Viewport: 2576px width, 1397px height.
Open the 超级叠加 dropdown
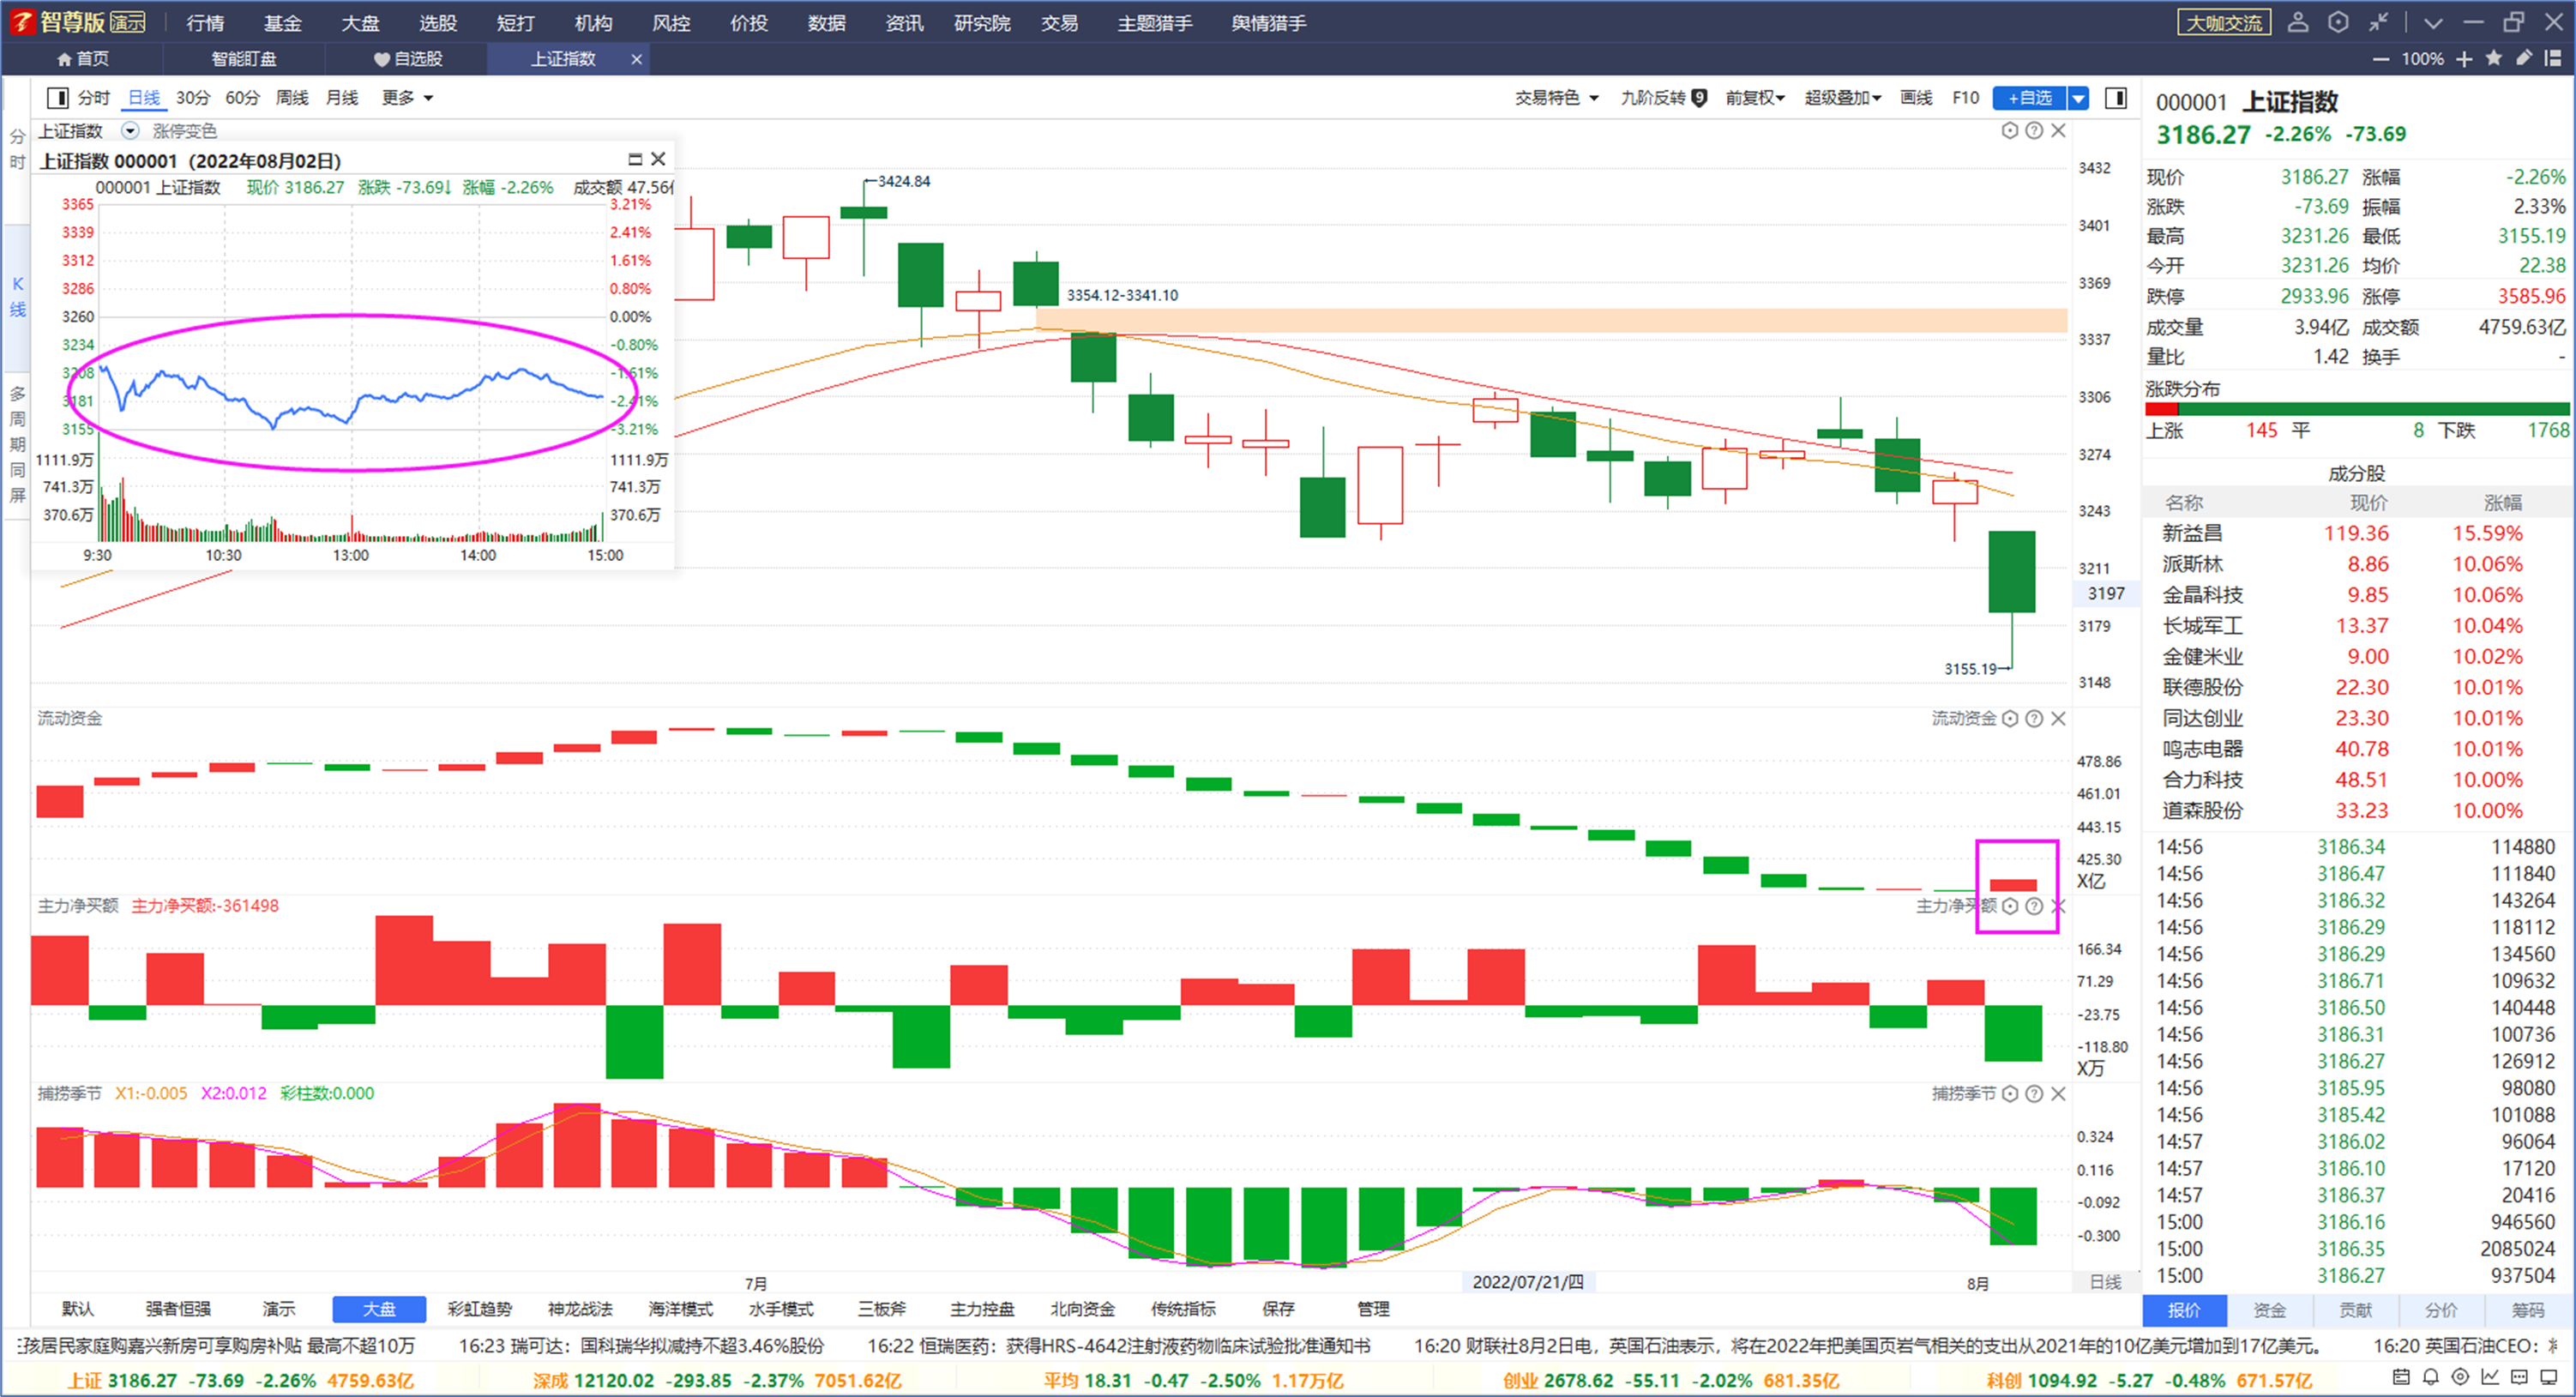[x=1843, y=97]
